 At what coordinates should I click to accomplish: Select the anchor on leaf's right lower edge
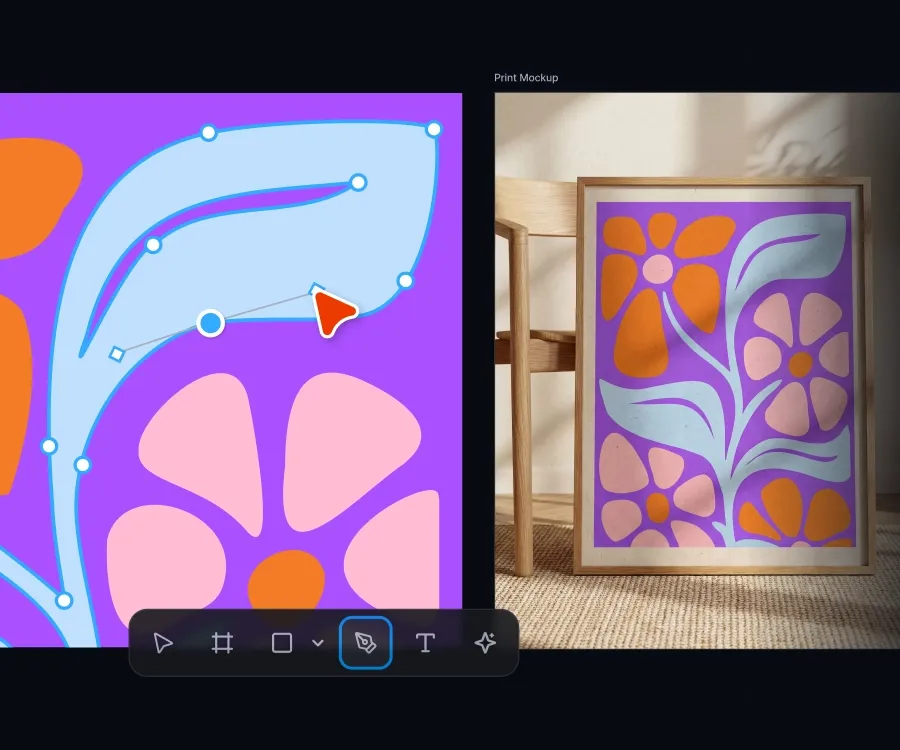click(x=405, y=281)
